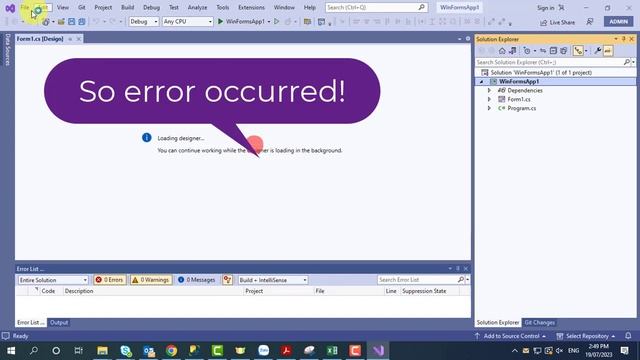Select the Form1.cs [Design] tab
This screenshot has width=640, height=360.
(x=40, y=39)
